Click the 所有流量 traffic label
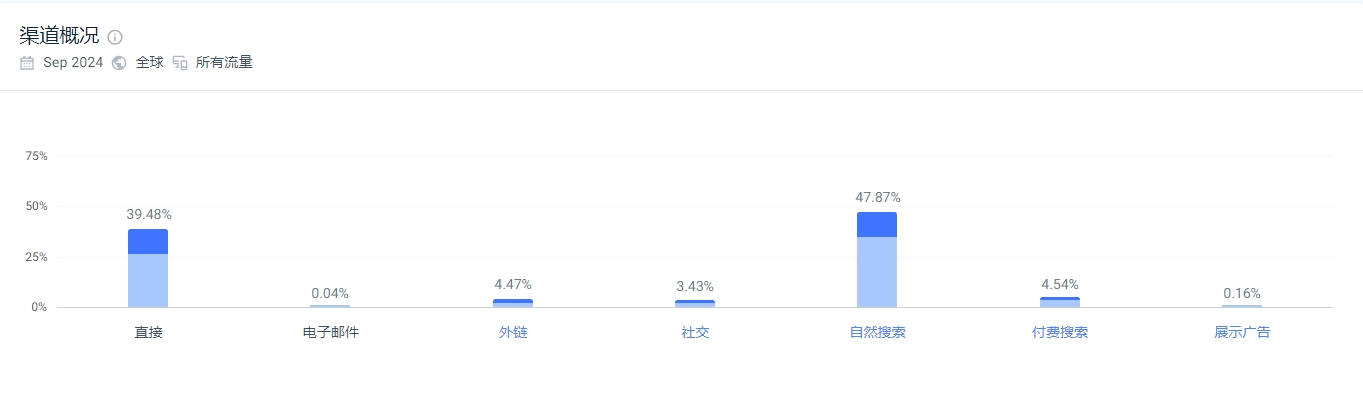The height and width of the screenshot is (393, 1363). point(224,62)
